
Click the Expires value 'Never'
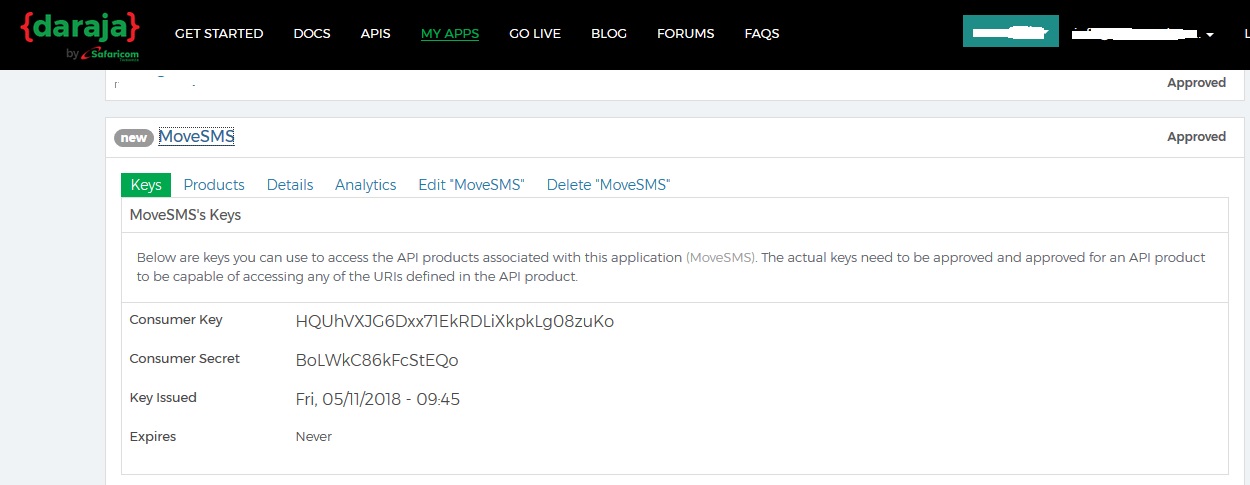pyautogui.click(x=314, y=437)
